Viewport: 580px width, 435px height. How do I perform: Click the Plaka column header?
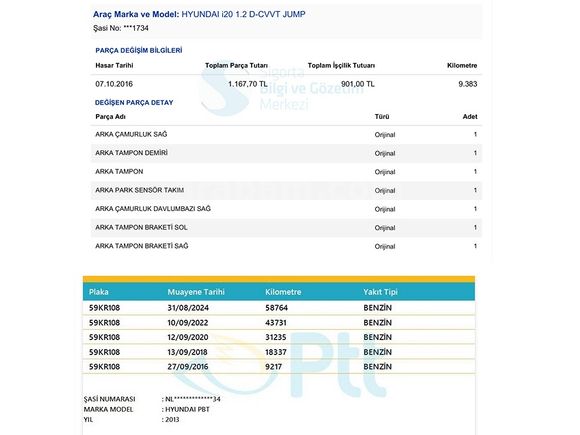[98, 292]
